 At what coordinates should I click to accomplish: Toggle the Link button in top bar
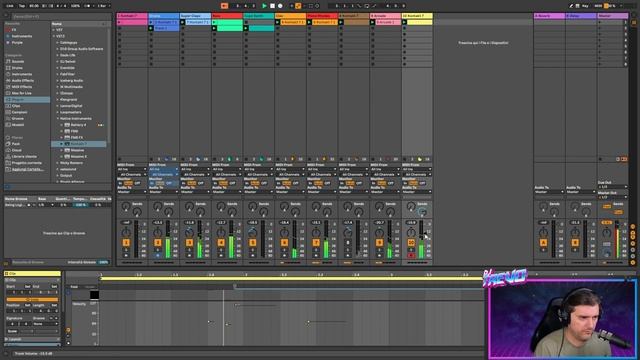click(x=10, y=6)
